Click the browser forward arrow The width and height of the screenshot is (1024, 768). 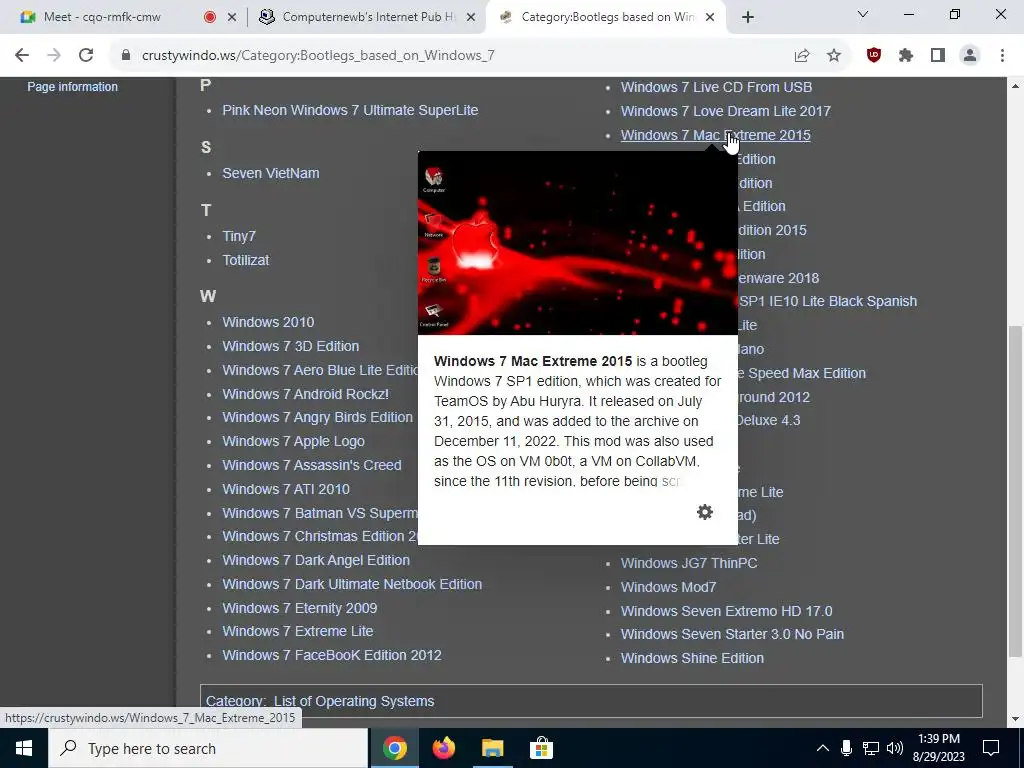[54, 56]
